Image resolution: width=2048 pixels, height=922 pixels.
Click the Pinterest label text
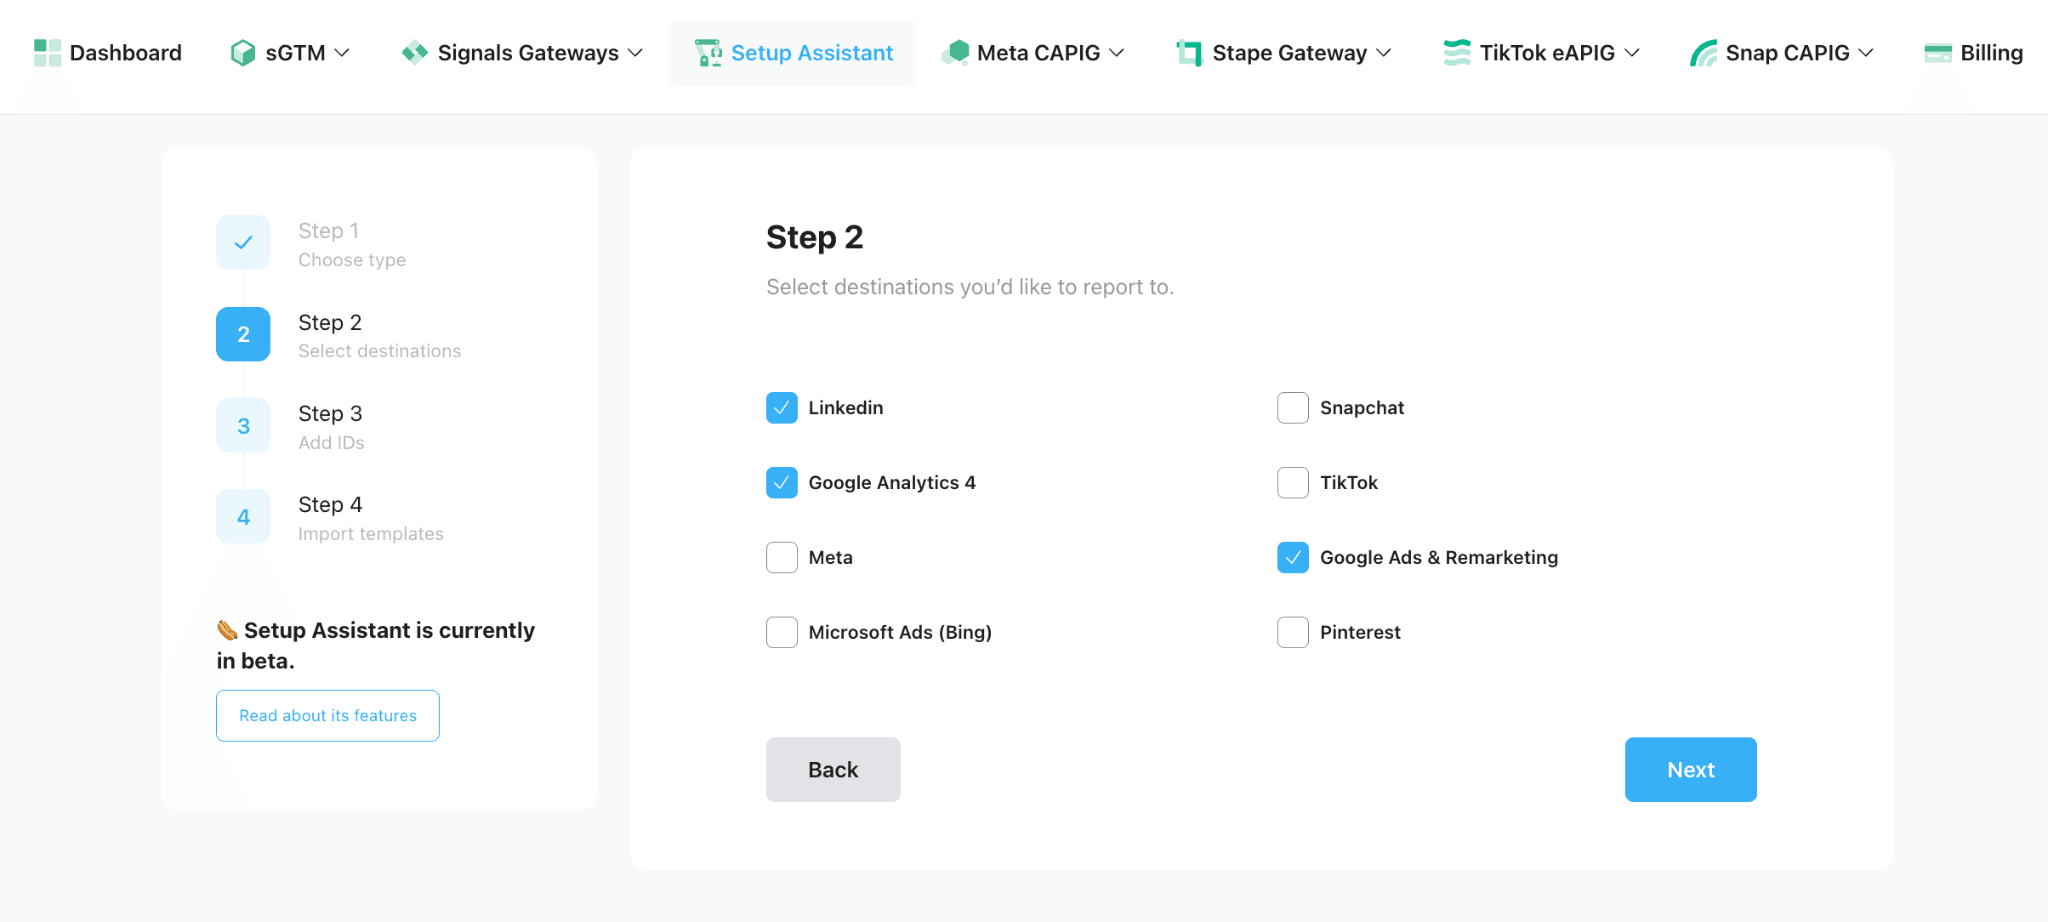(x=1360, y=632)
